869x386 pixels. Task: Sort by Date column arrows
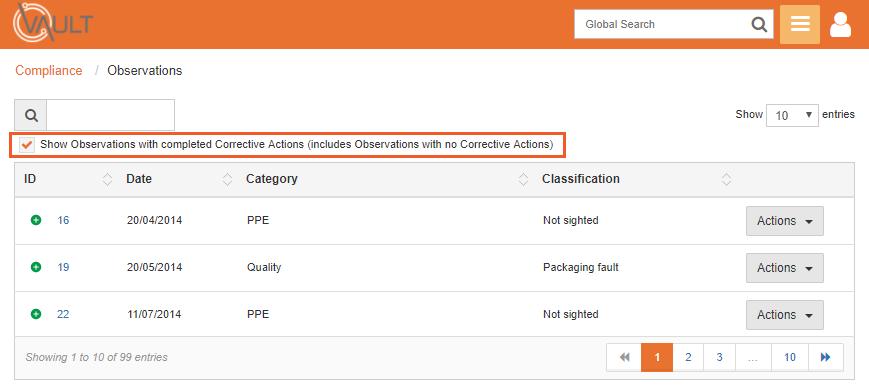point(227,179)
